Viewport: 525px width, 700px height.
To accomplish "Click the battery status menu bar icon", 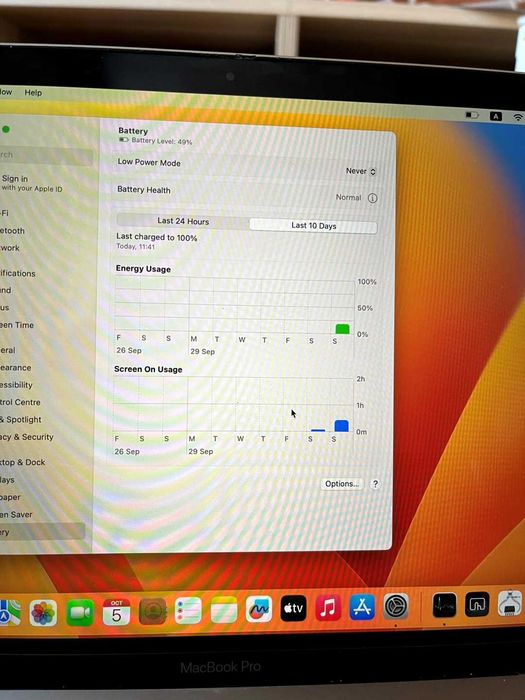I will (472, 115).
